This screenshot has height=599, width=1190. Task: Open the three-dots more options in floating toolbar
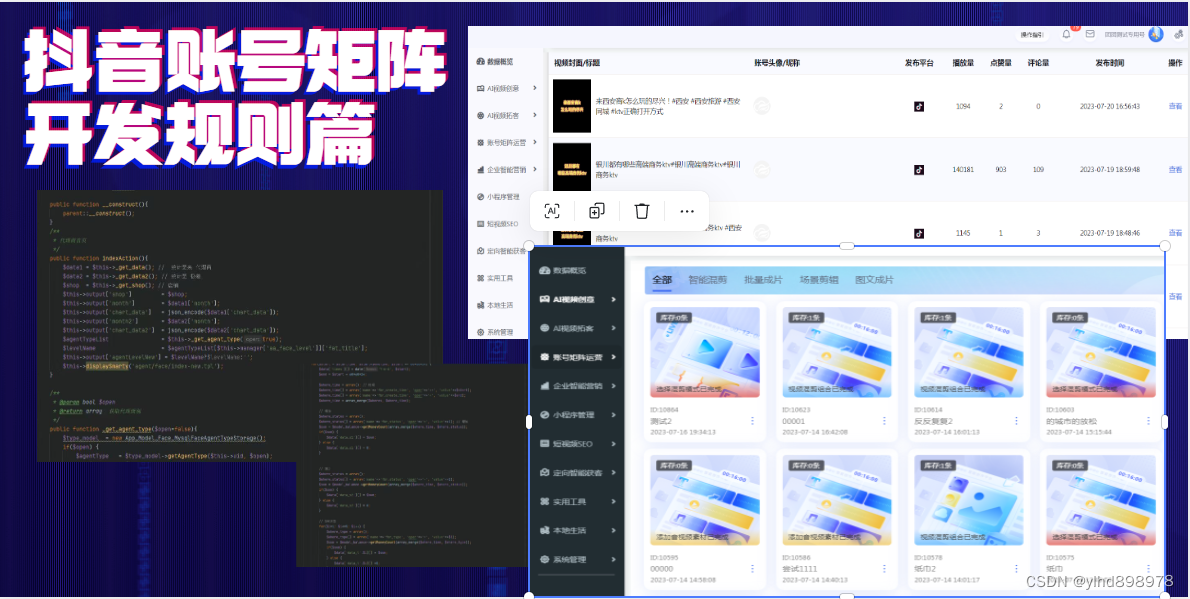click(687, 211)
